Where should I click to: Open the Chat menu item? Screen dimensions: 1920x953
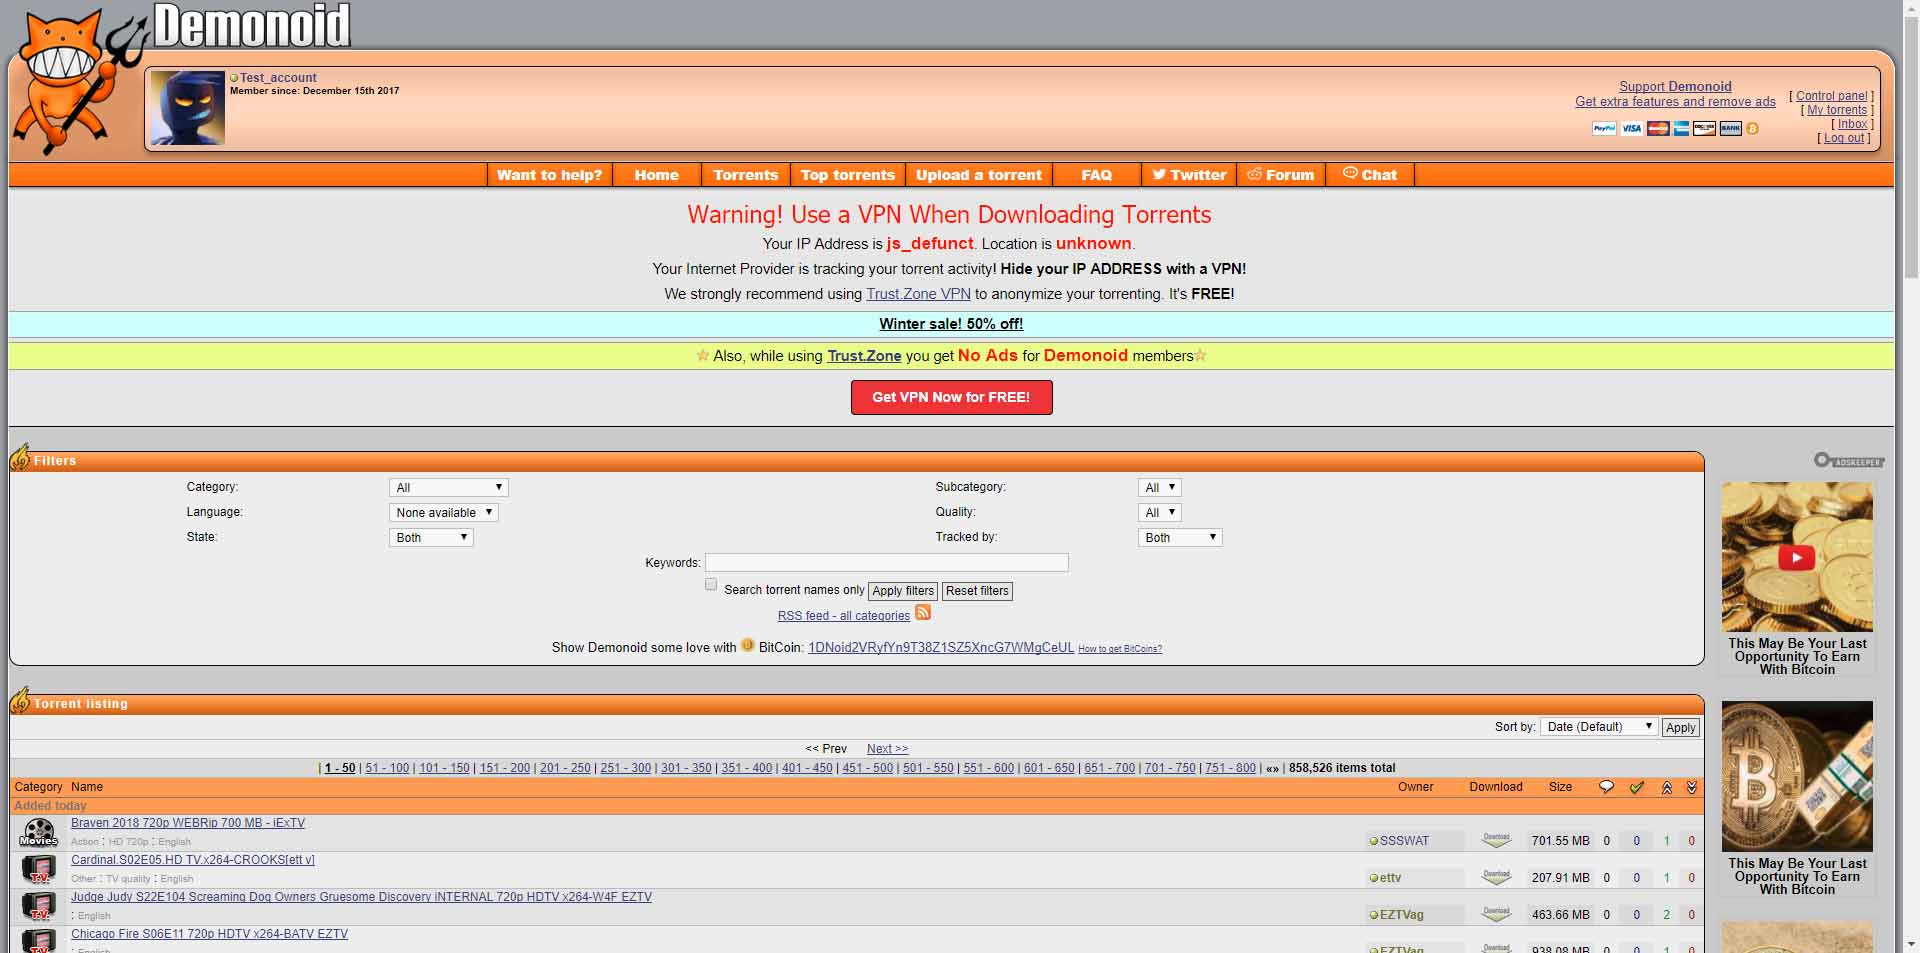tap(1370, 175)
